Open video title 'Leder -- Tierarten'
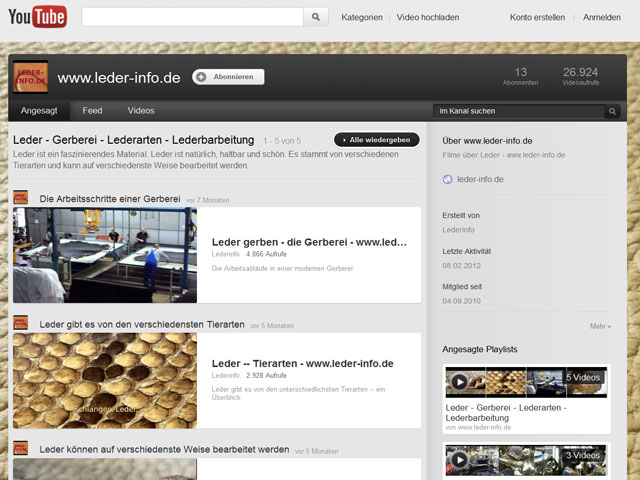This screenshot has width=640, height=480. (x=302, y=363)
